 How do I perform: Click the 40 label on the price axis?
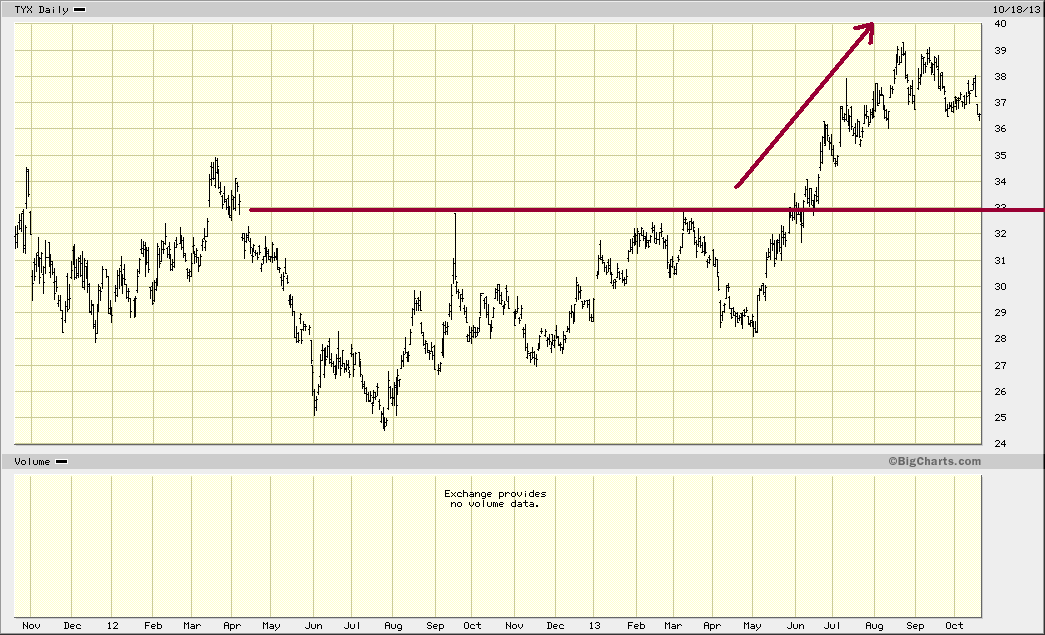click(x=999, y=24)
